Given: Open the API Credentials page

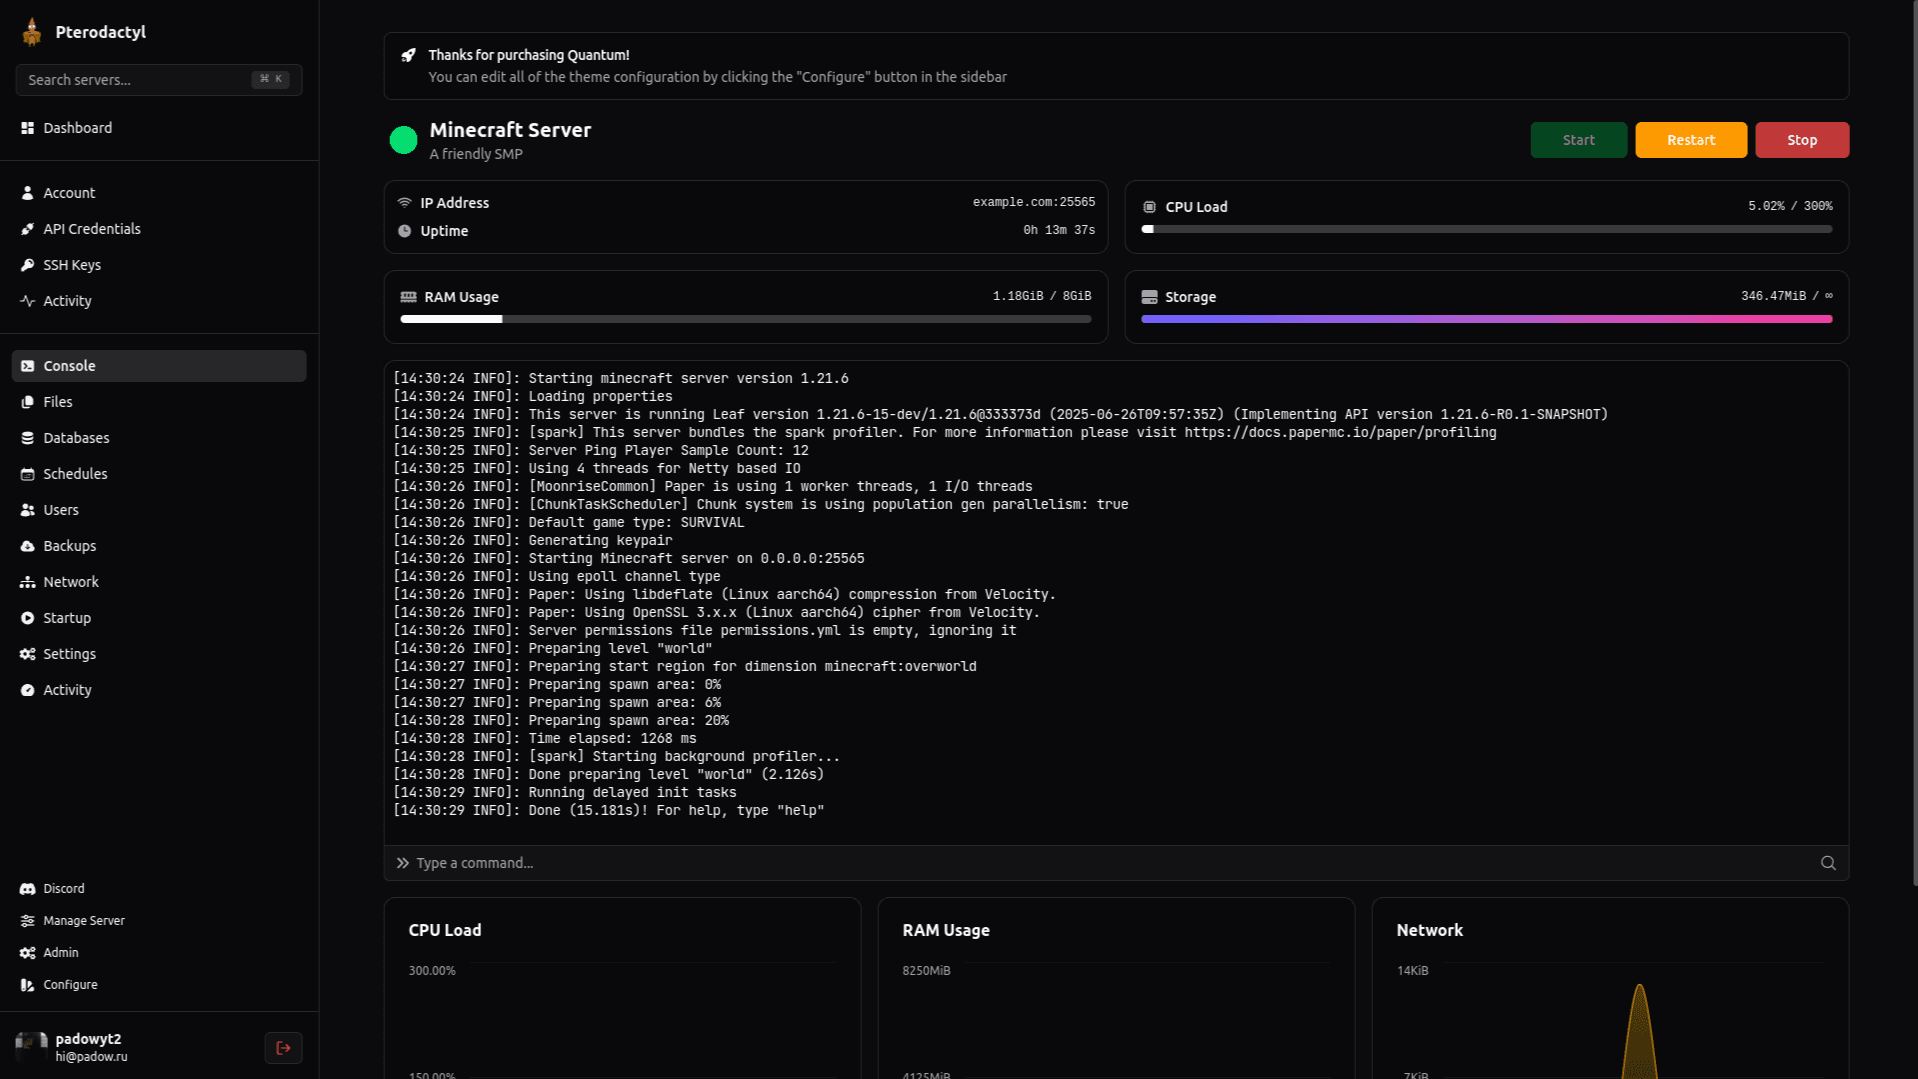Looking at the screenshot, I should coord(91,229).
